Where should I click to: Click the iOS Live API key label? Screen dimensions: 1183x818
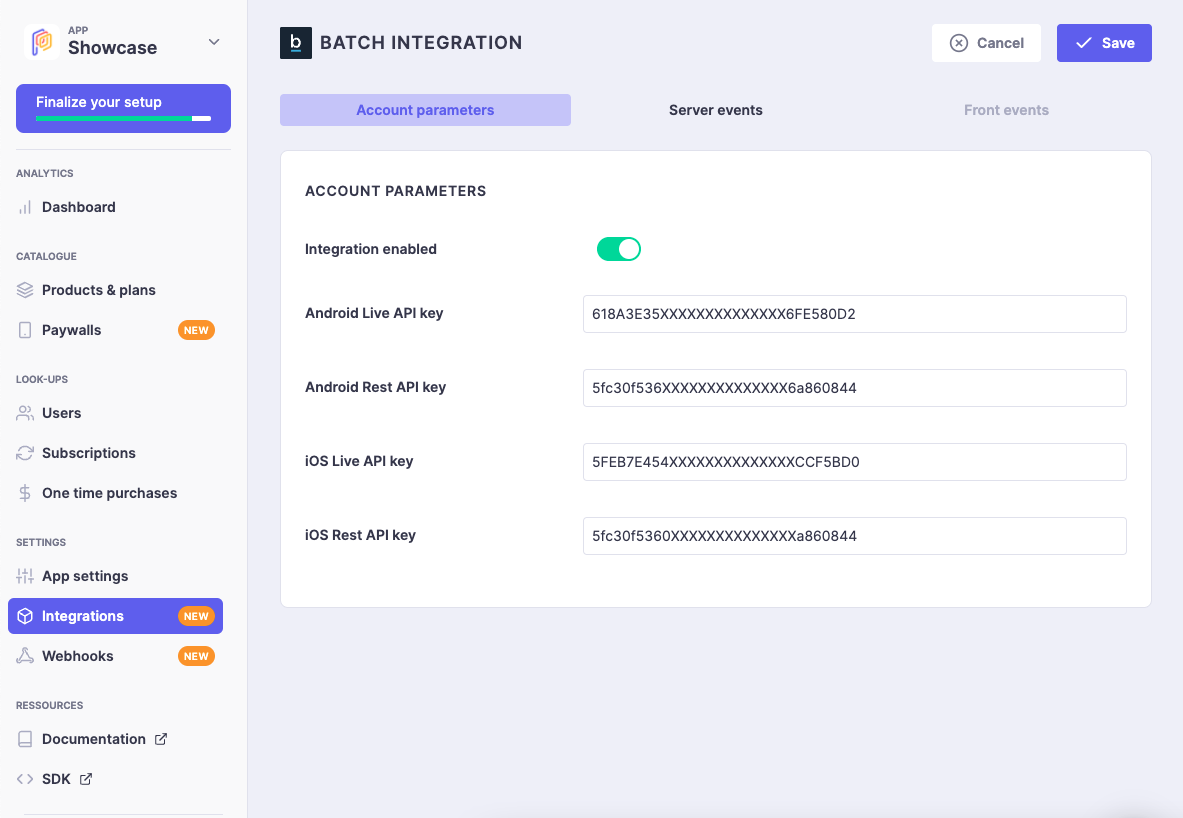359,461
